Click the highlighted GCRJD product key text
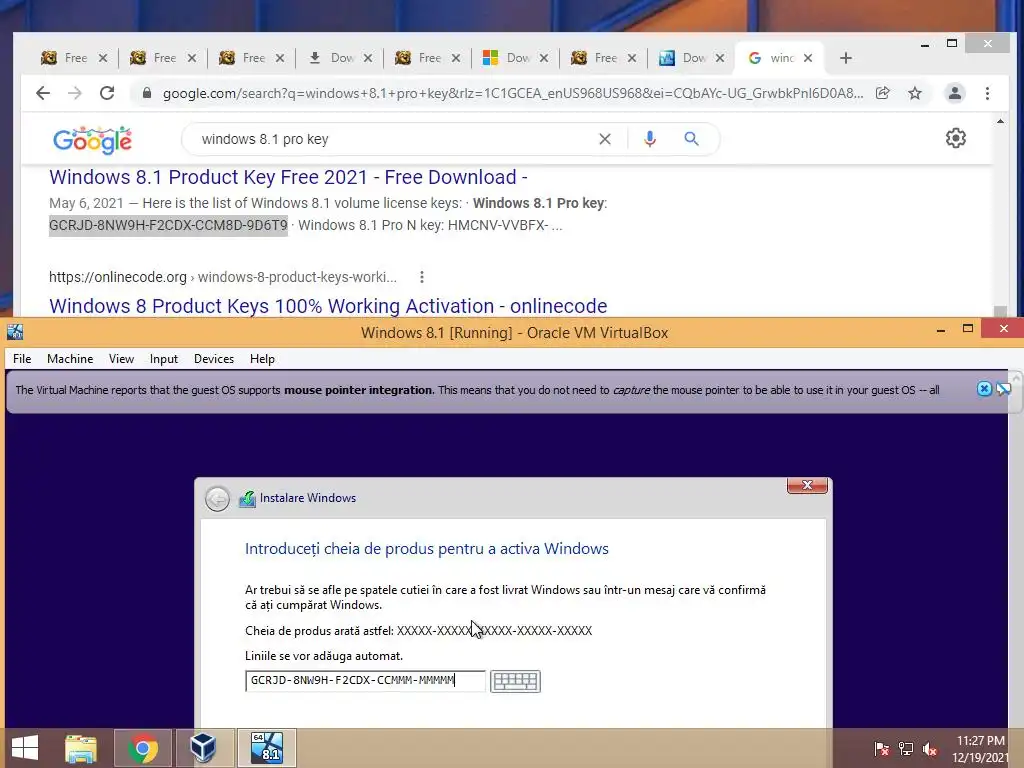Image resolution: width=1024 pixels, height=768 pixels. click(x=168, y=225)
